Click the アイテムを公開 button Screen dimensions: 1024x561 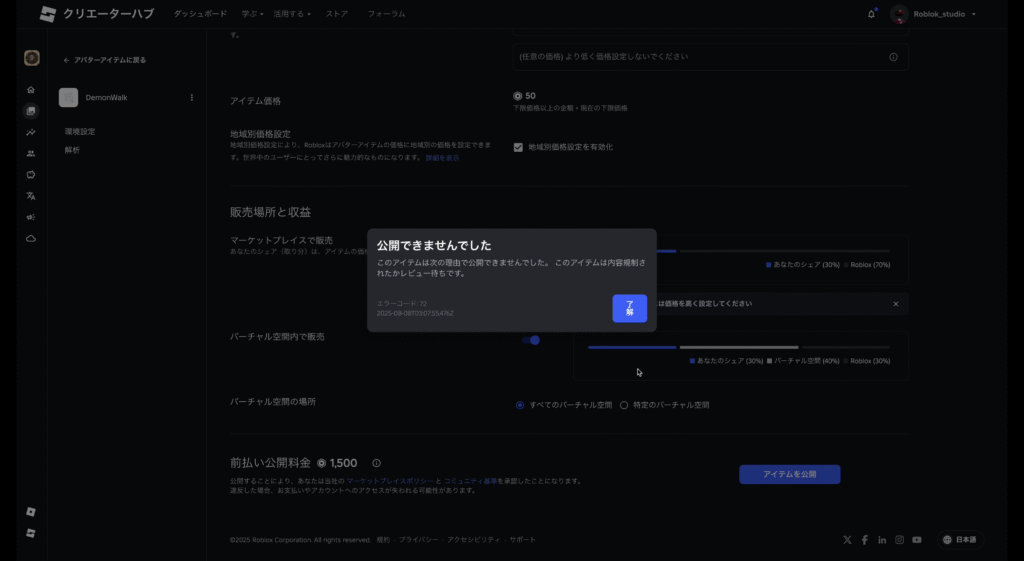click(790, 474)
